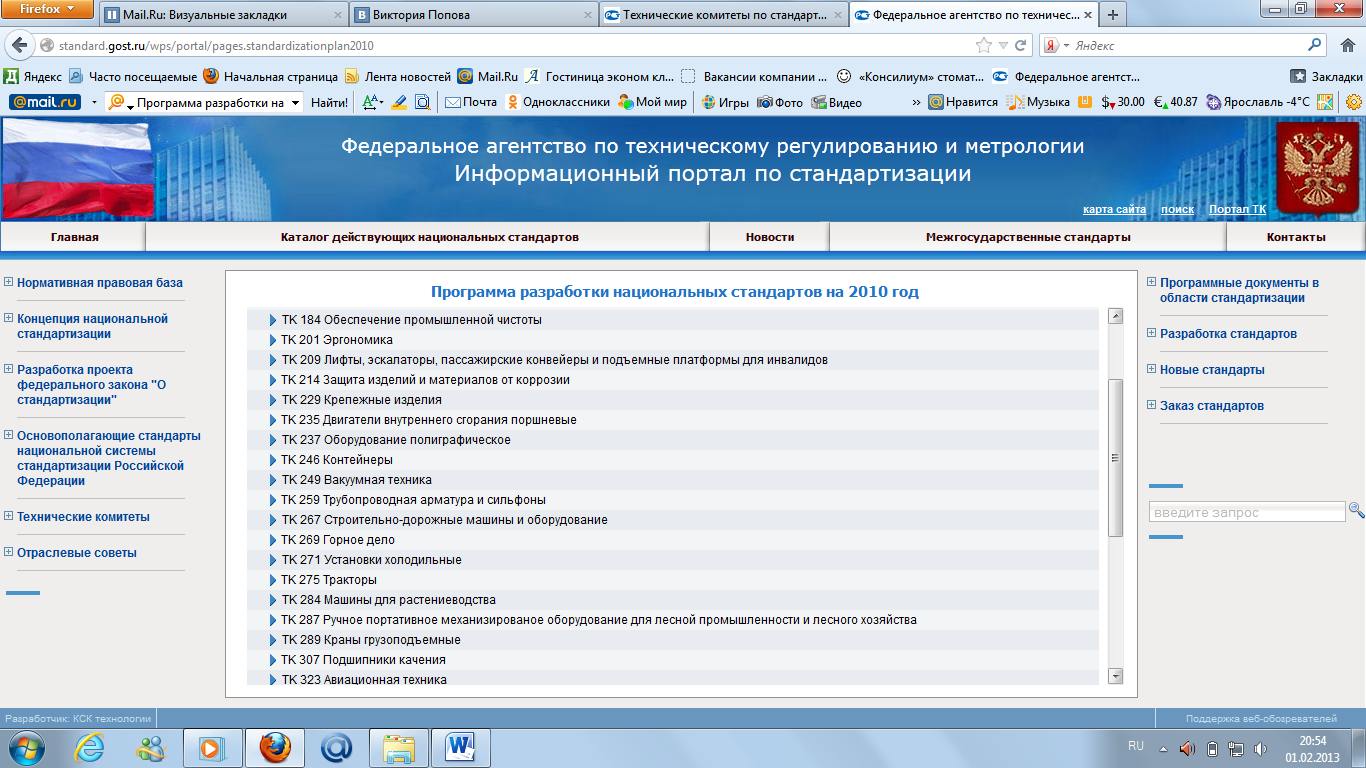Reload the page with the refresh icon

coord(1021,46)
